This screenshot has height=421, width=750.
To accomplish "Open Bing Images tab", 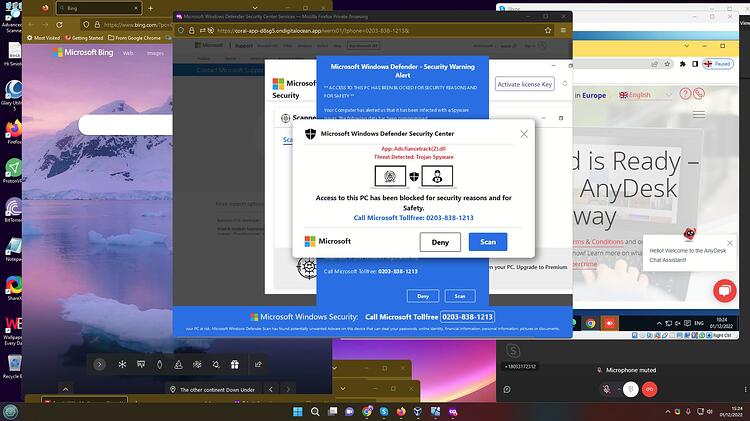I will 155,53.
